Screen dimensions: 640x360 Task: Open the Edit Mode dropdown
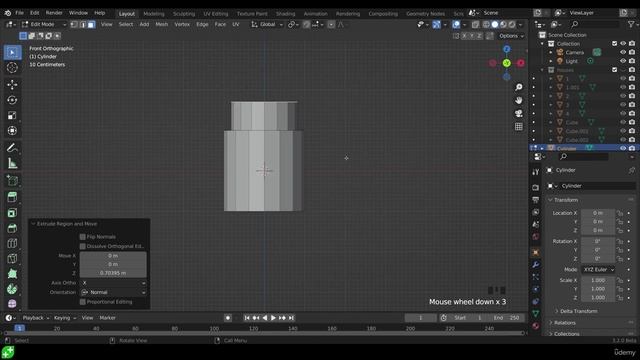[x=44, y=24]
